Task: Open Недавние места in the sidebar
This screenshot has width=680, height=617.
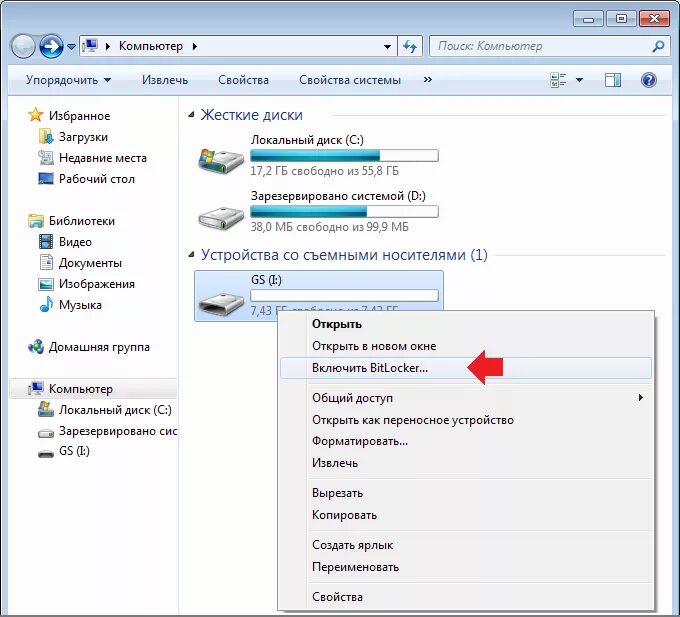Action: (x=103, y=158)
